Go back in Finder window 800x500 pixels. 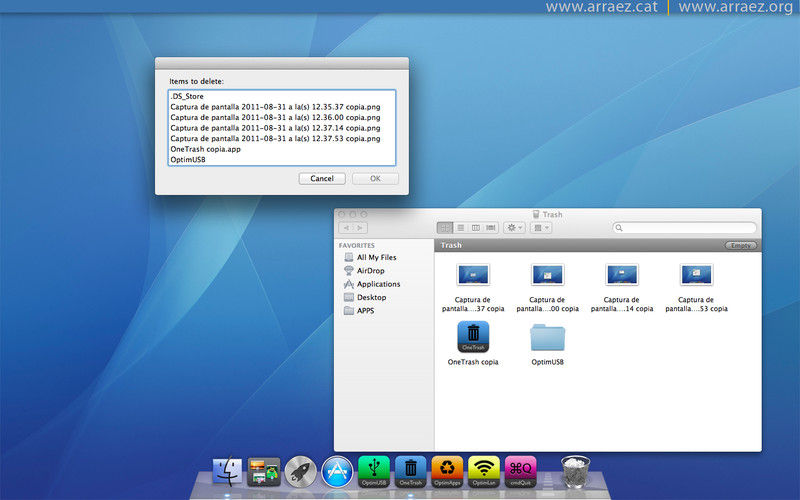point(346,228)
